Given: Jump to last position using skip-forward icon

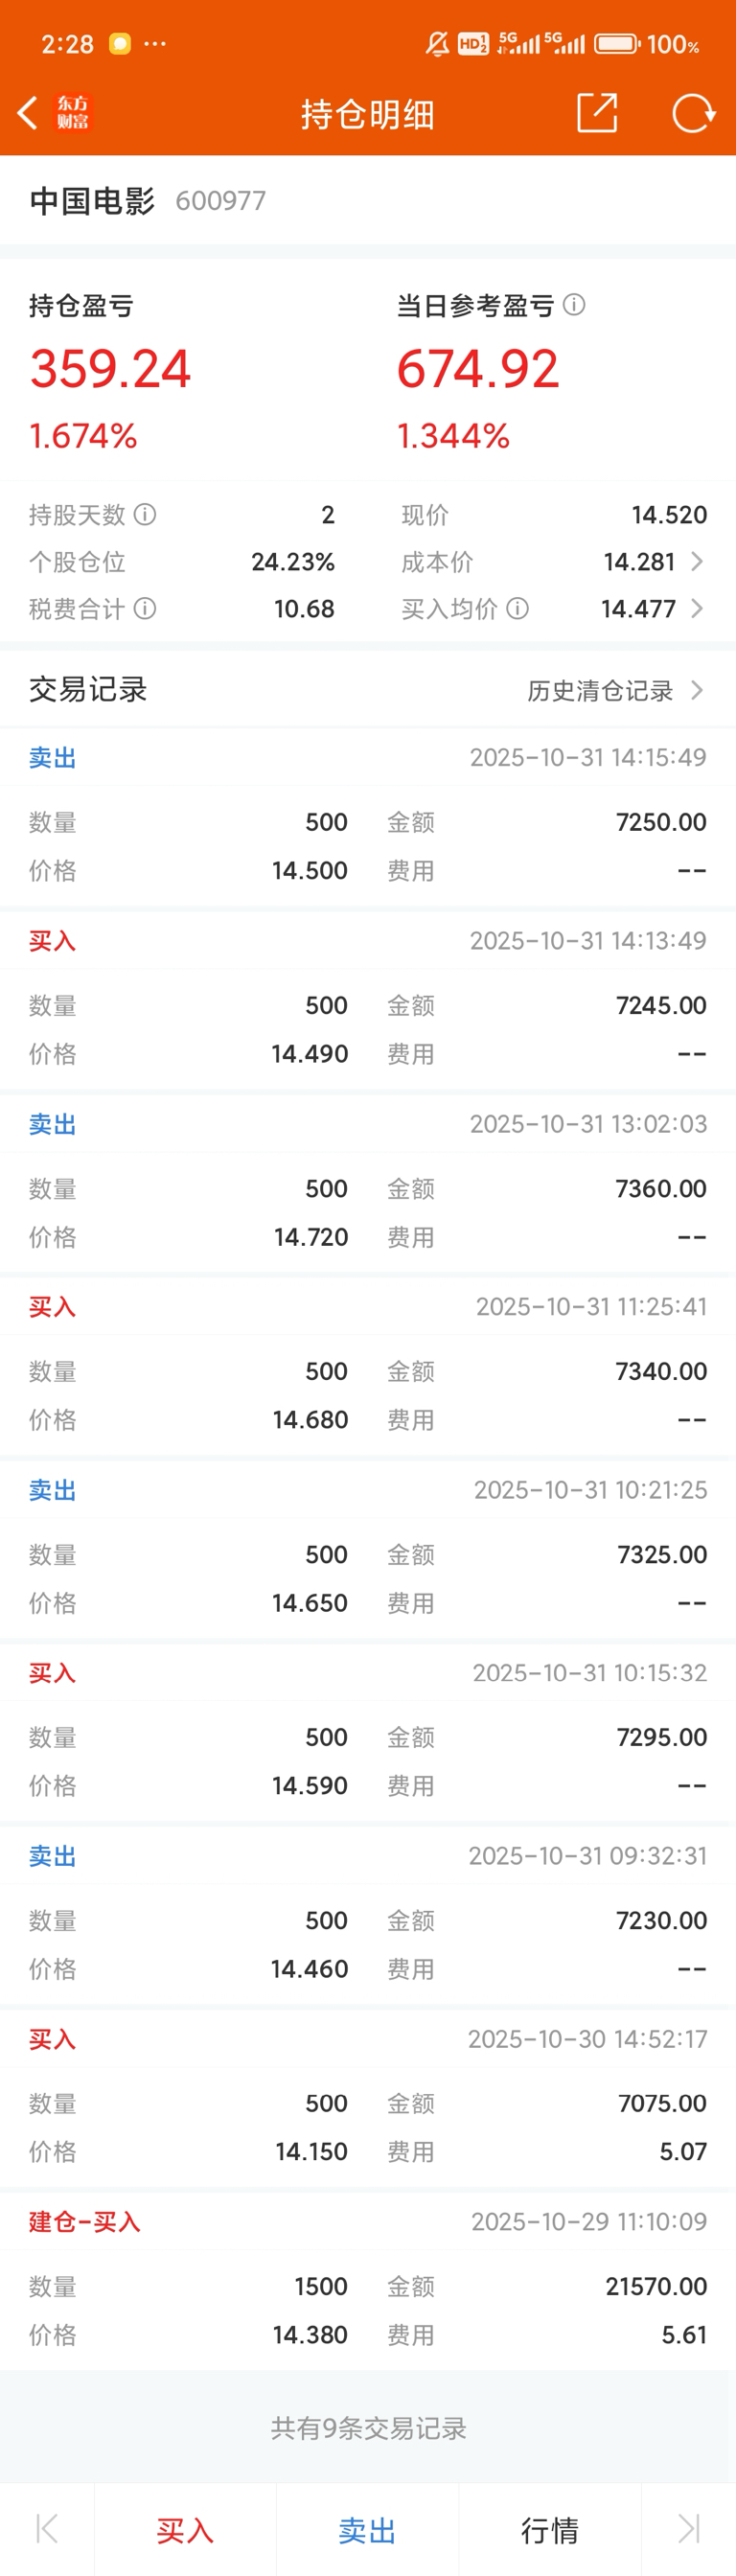Looking at the screenshot, I should click(688, 2529).
